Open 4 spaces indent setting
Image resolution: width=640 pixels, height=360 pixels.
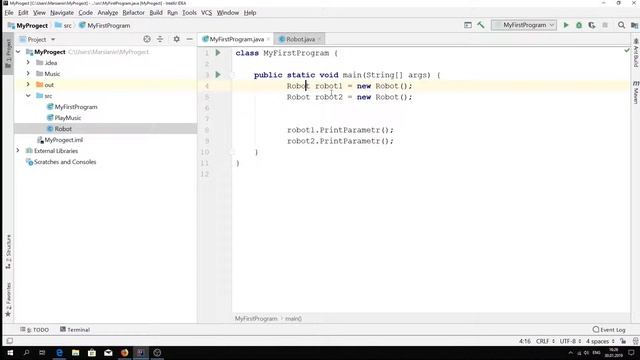pos(600,341)
